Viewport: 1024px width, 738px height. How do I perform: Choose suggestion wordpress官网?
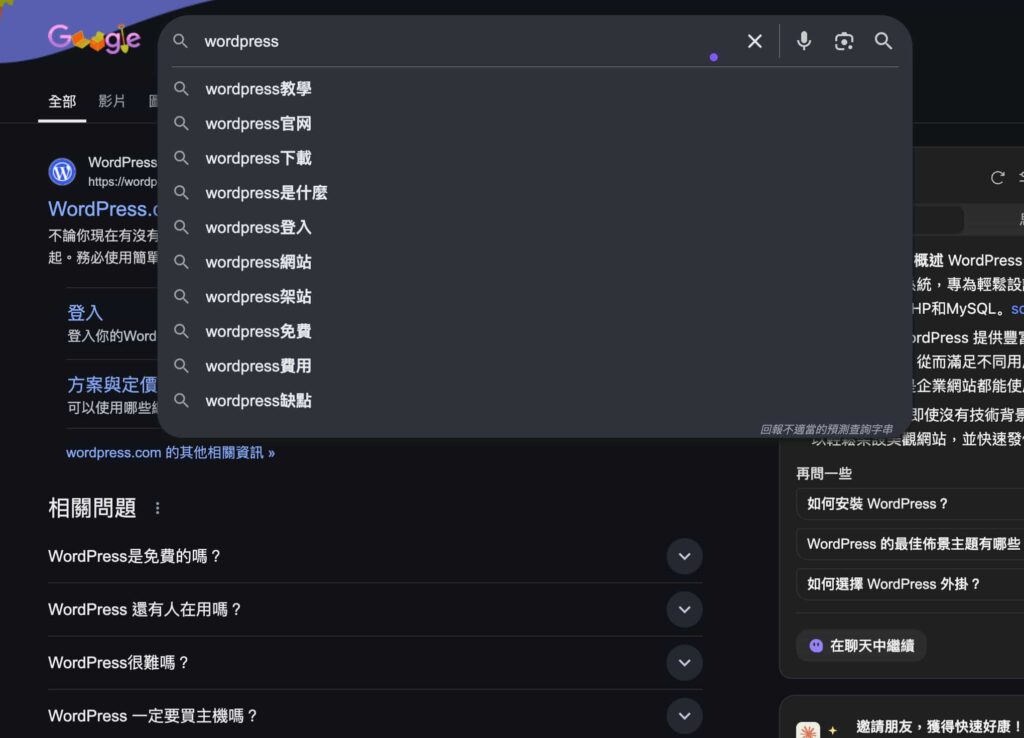535,123
